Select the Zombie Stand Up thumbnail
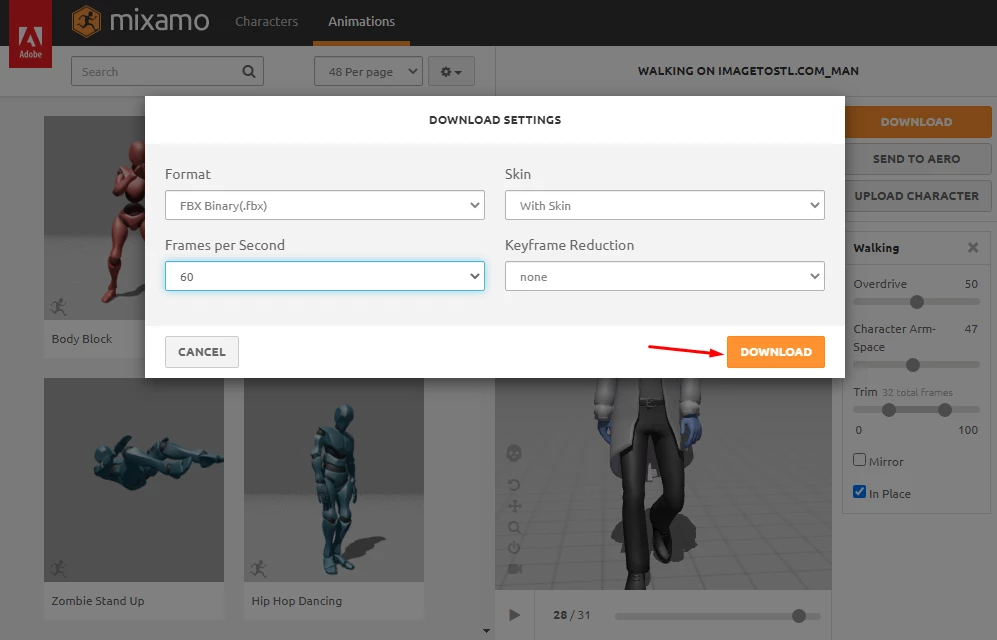Screen dimensions: 997x640 tap(134, 480)
